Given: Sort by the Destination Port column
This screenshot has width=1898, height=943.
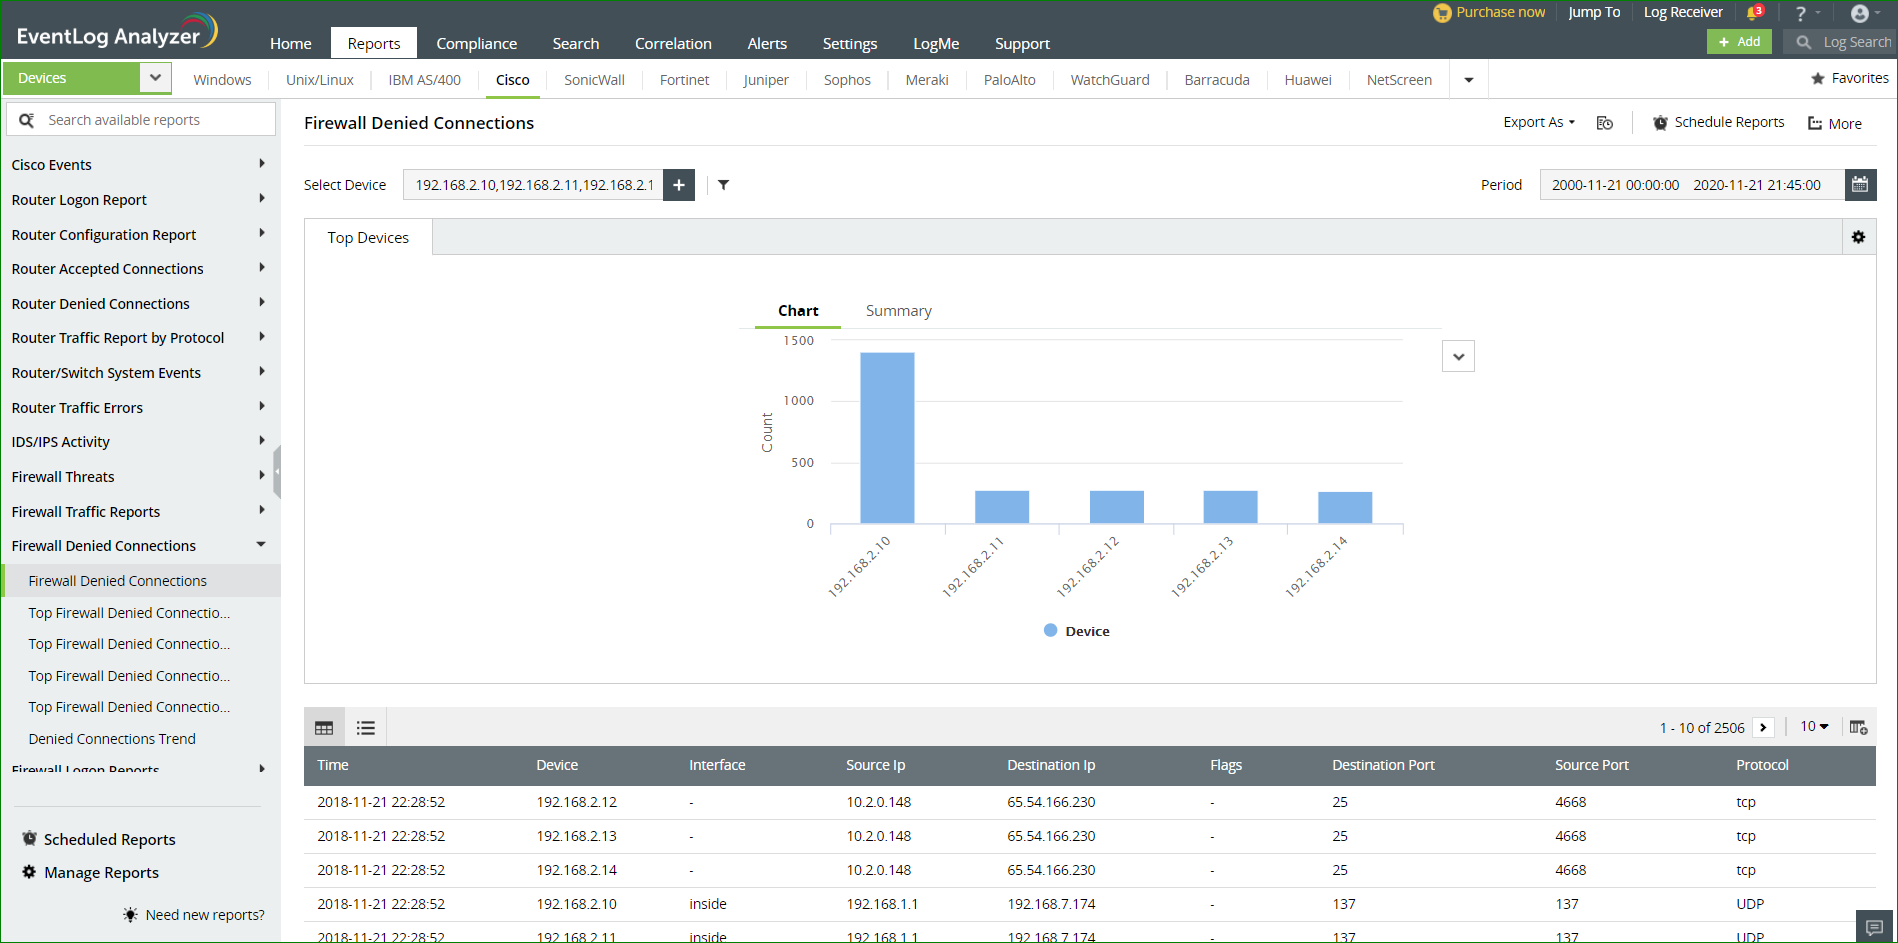Looking at the screenshot, I should pyautogui.click(x=1383, y=765).
